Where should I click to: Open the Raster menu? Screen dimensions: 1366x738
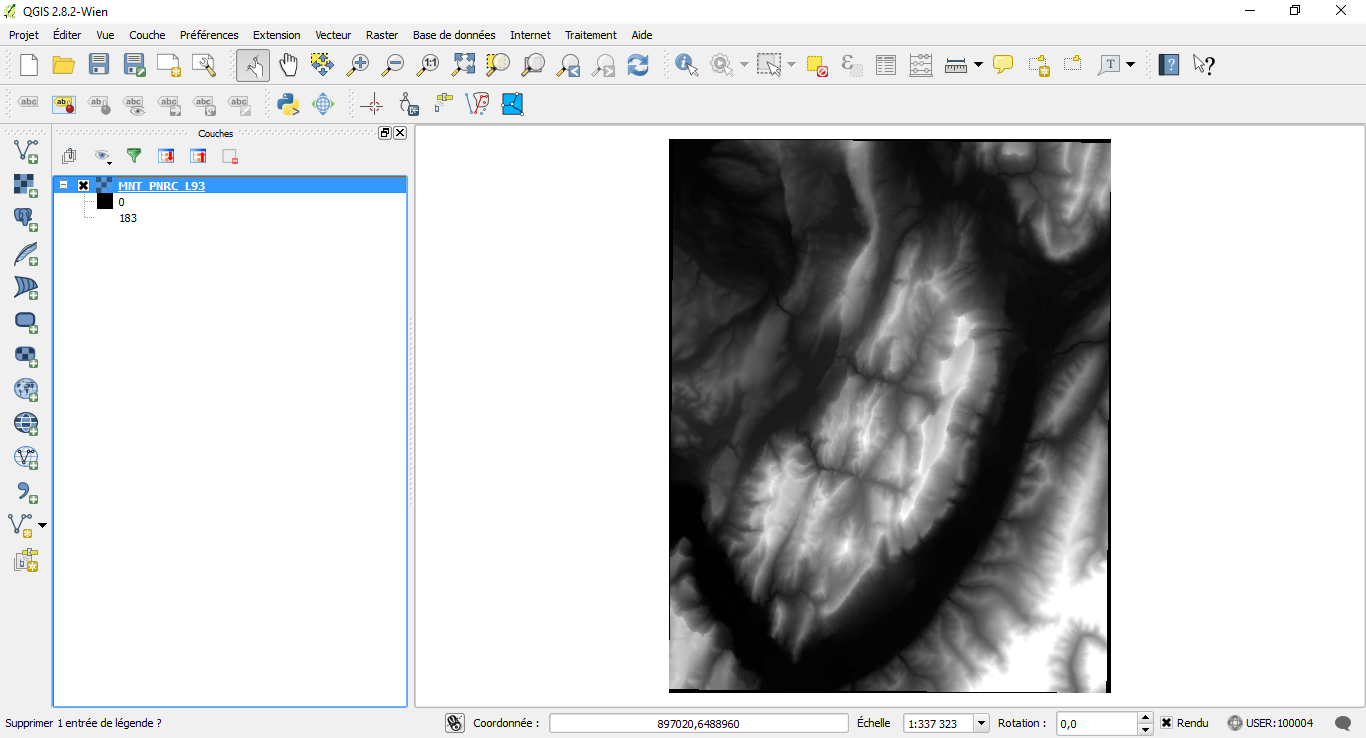pos(381,34)
